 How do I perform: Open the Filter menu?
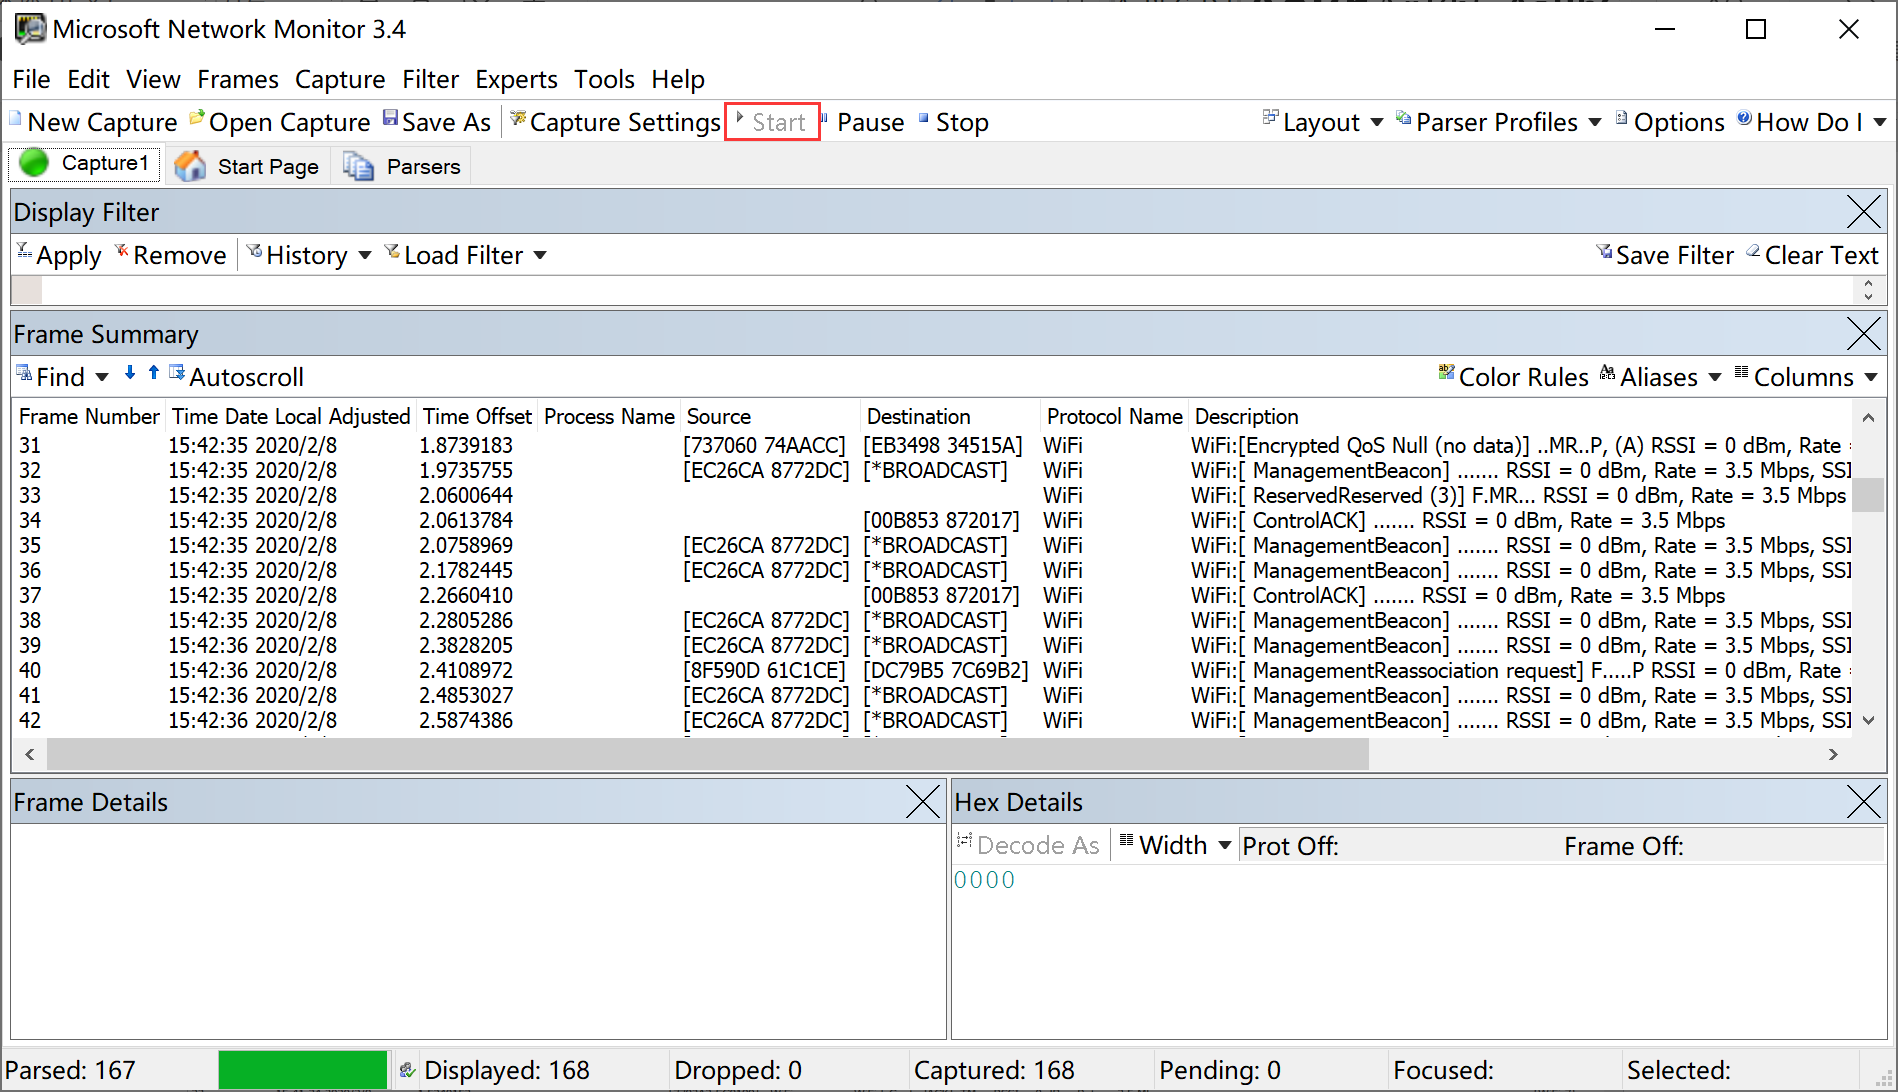[x=430, y=79]
